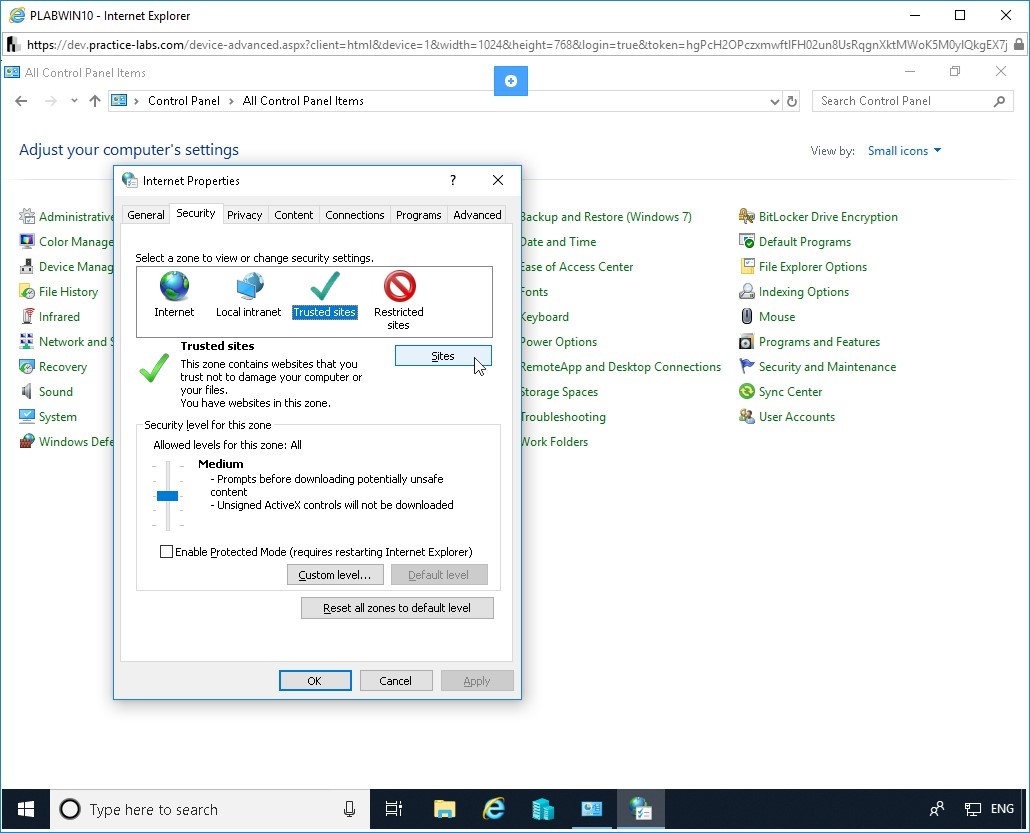Switch to the Connections tab
1030x833 pixels.
click(355, 215)
